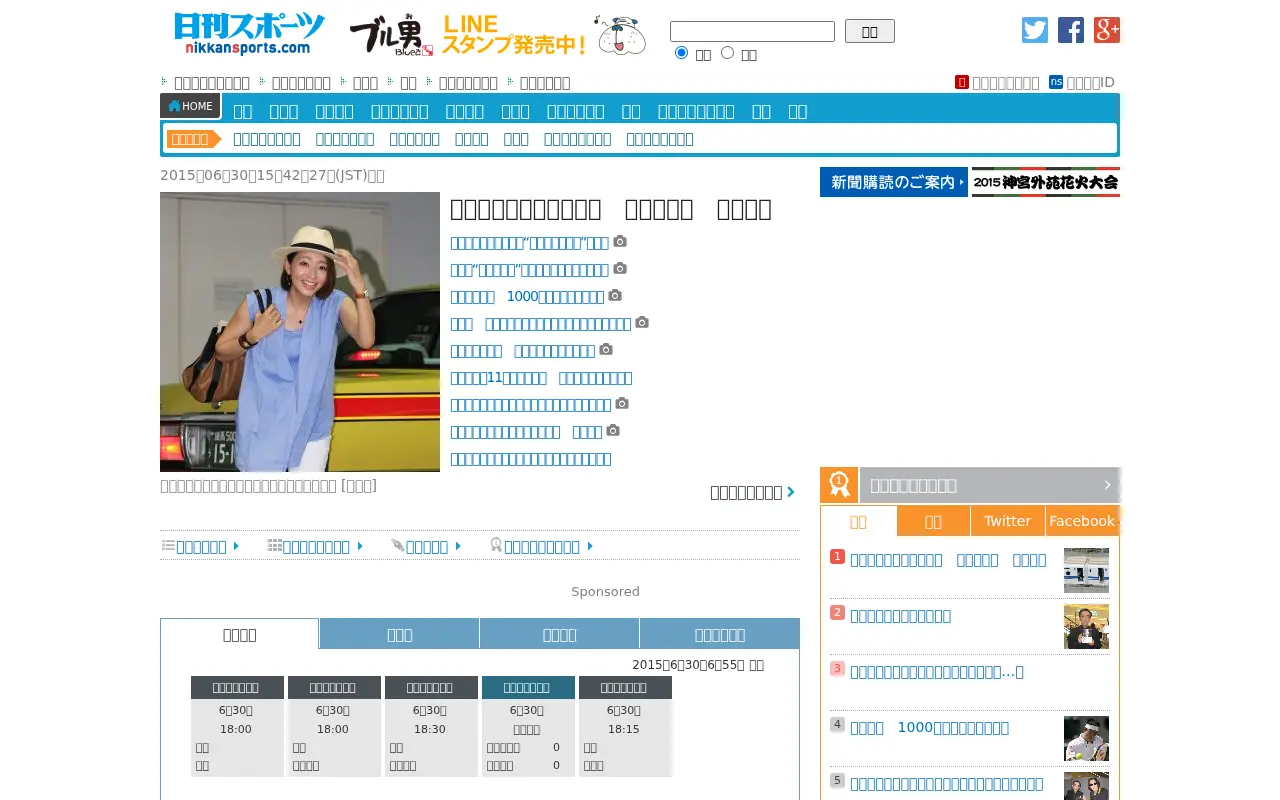This screenshot has width=1280, height=800.
Task: Click the medal icon in the links row
Action: tap(495, 546)
